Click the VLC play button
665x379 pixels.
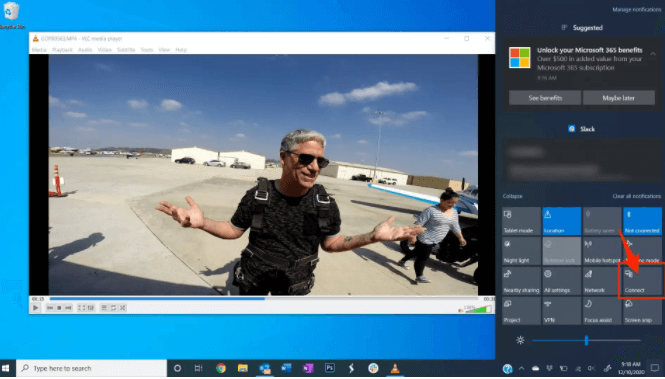[36, 309]
